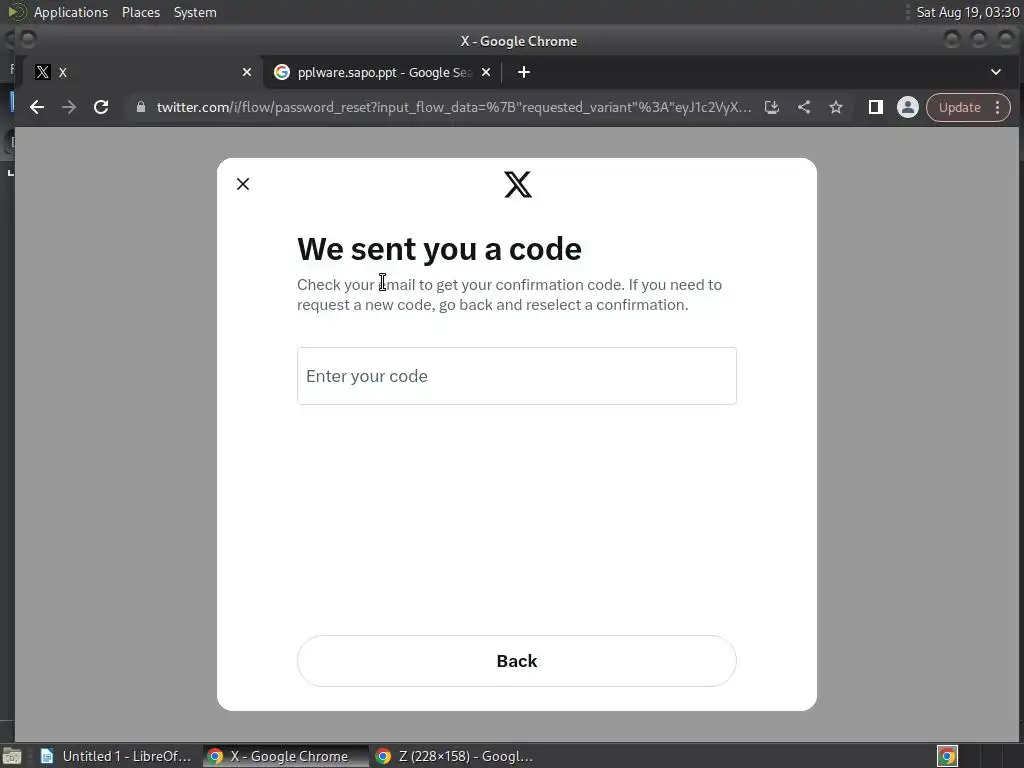Image resolution: width=1024 pixels, height=768 pixels.
Task: Click the Chrome forward arrow
Action: click(69, 108)
